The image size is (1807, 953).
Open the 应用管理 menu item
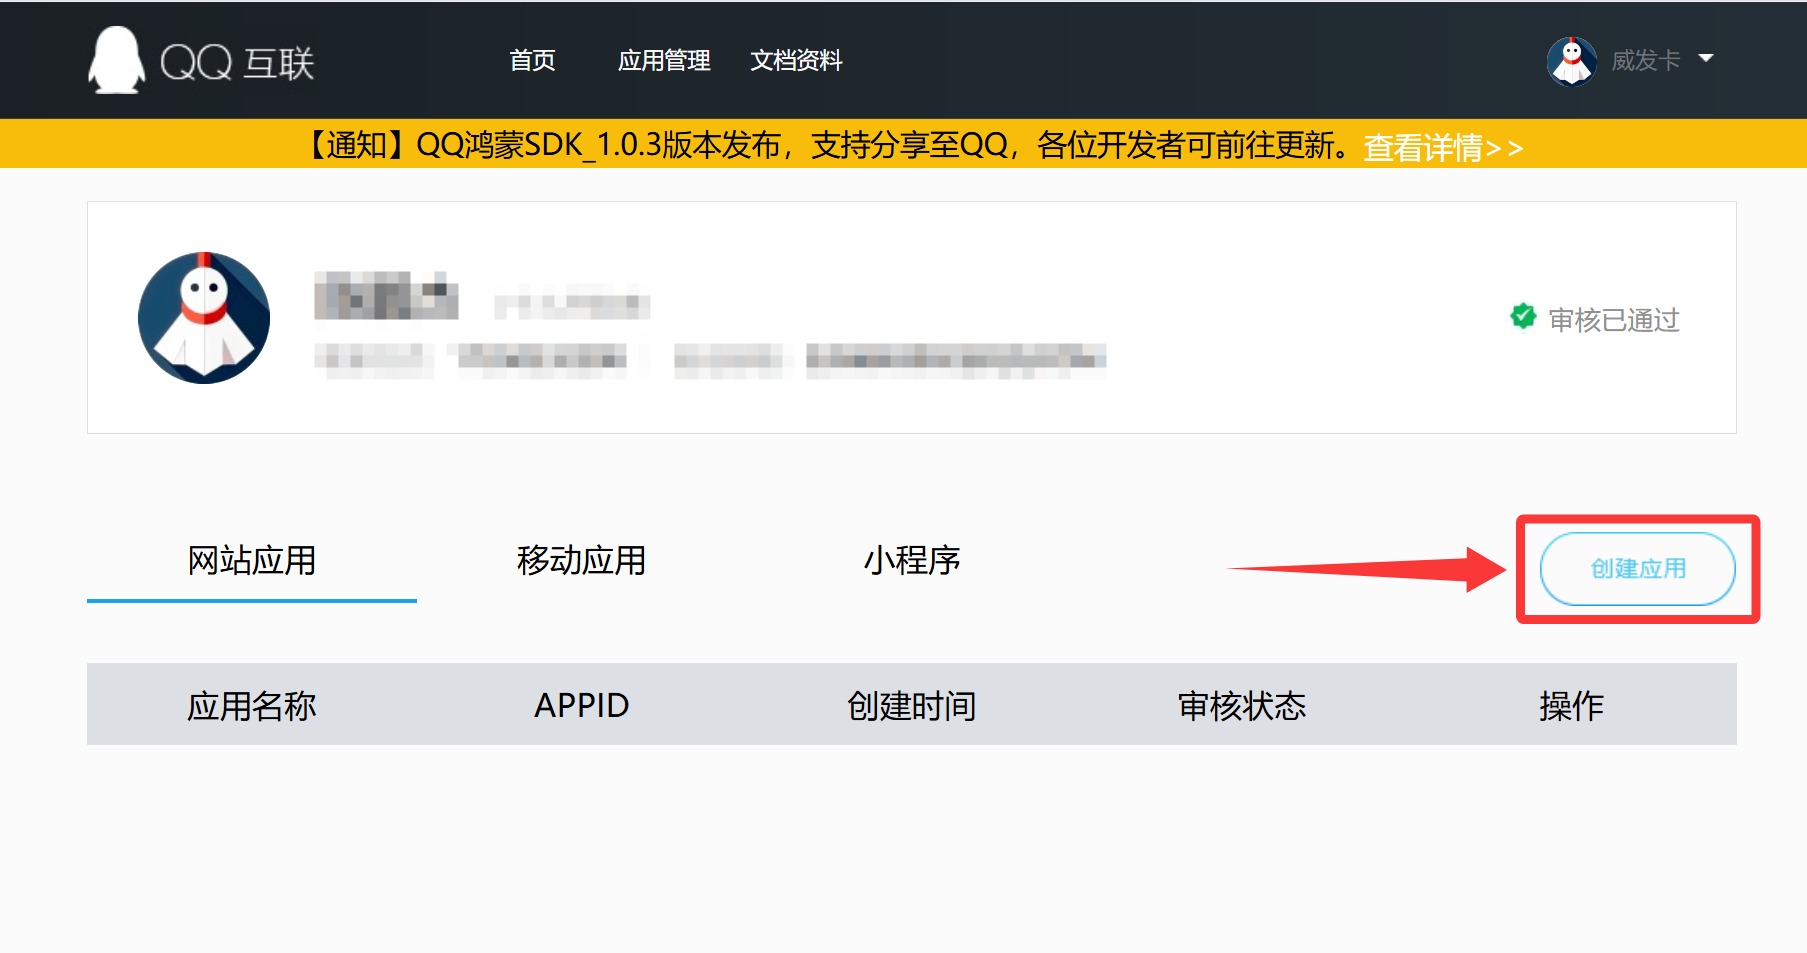click(664, 61)
